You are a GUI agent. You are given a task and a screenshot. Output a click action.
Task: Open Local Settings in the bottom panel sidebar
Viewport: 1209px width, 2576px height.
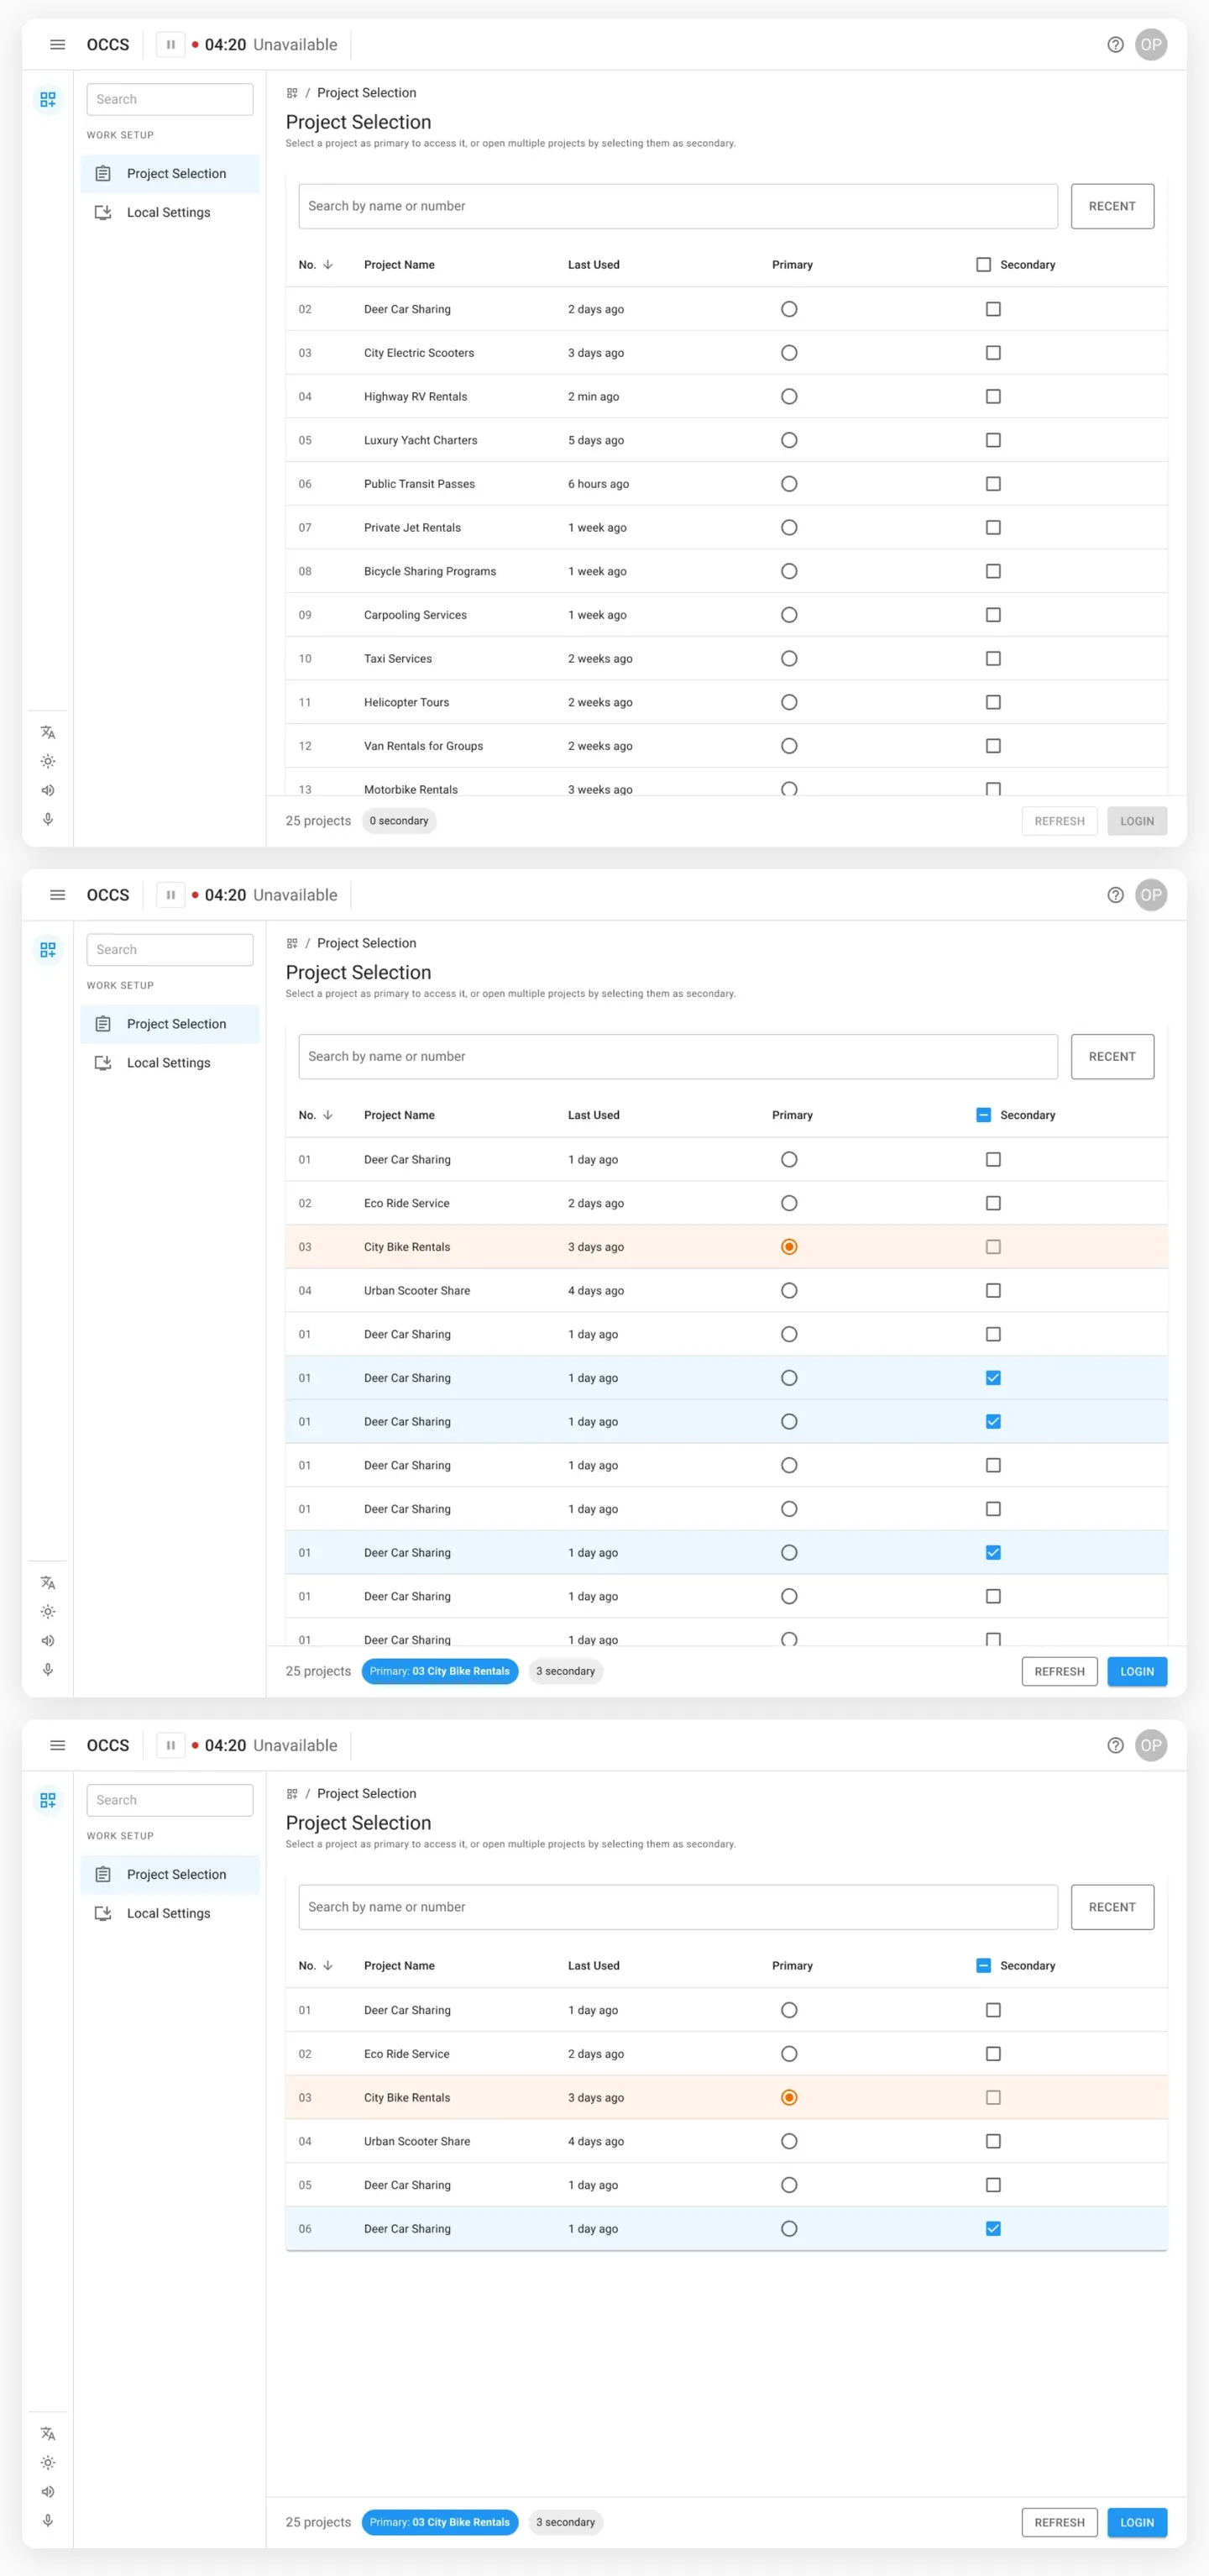pyautogui.click(x=170, y=1913)
